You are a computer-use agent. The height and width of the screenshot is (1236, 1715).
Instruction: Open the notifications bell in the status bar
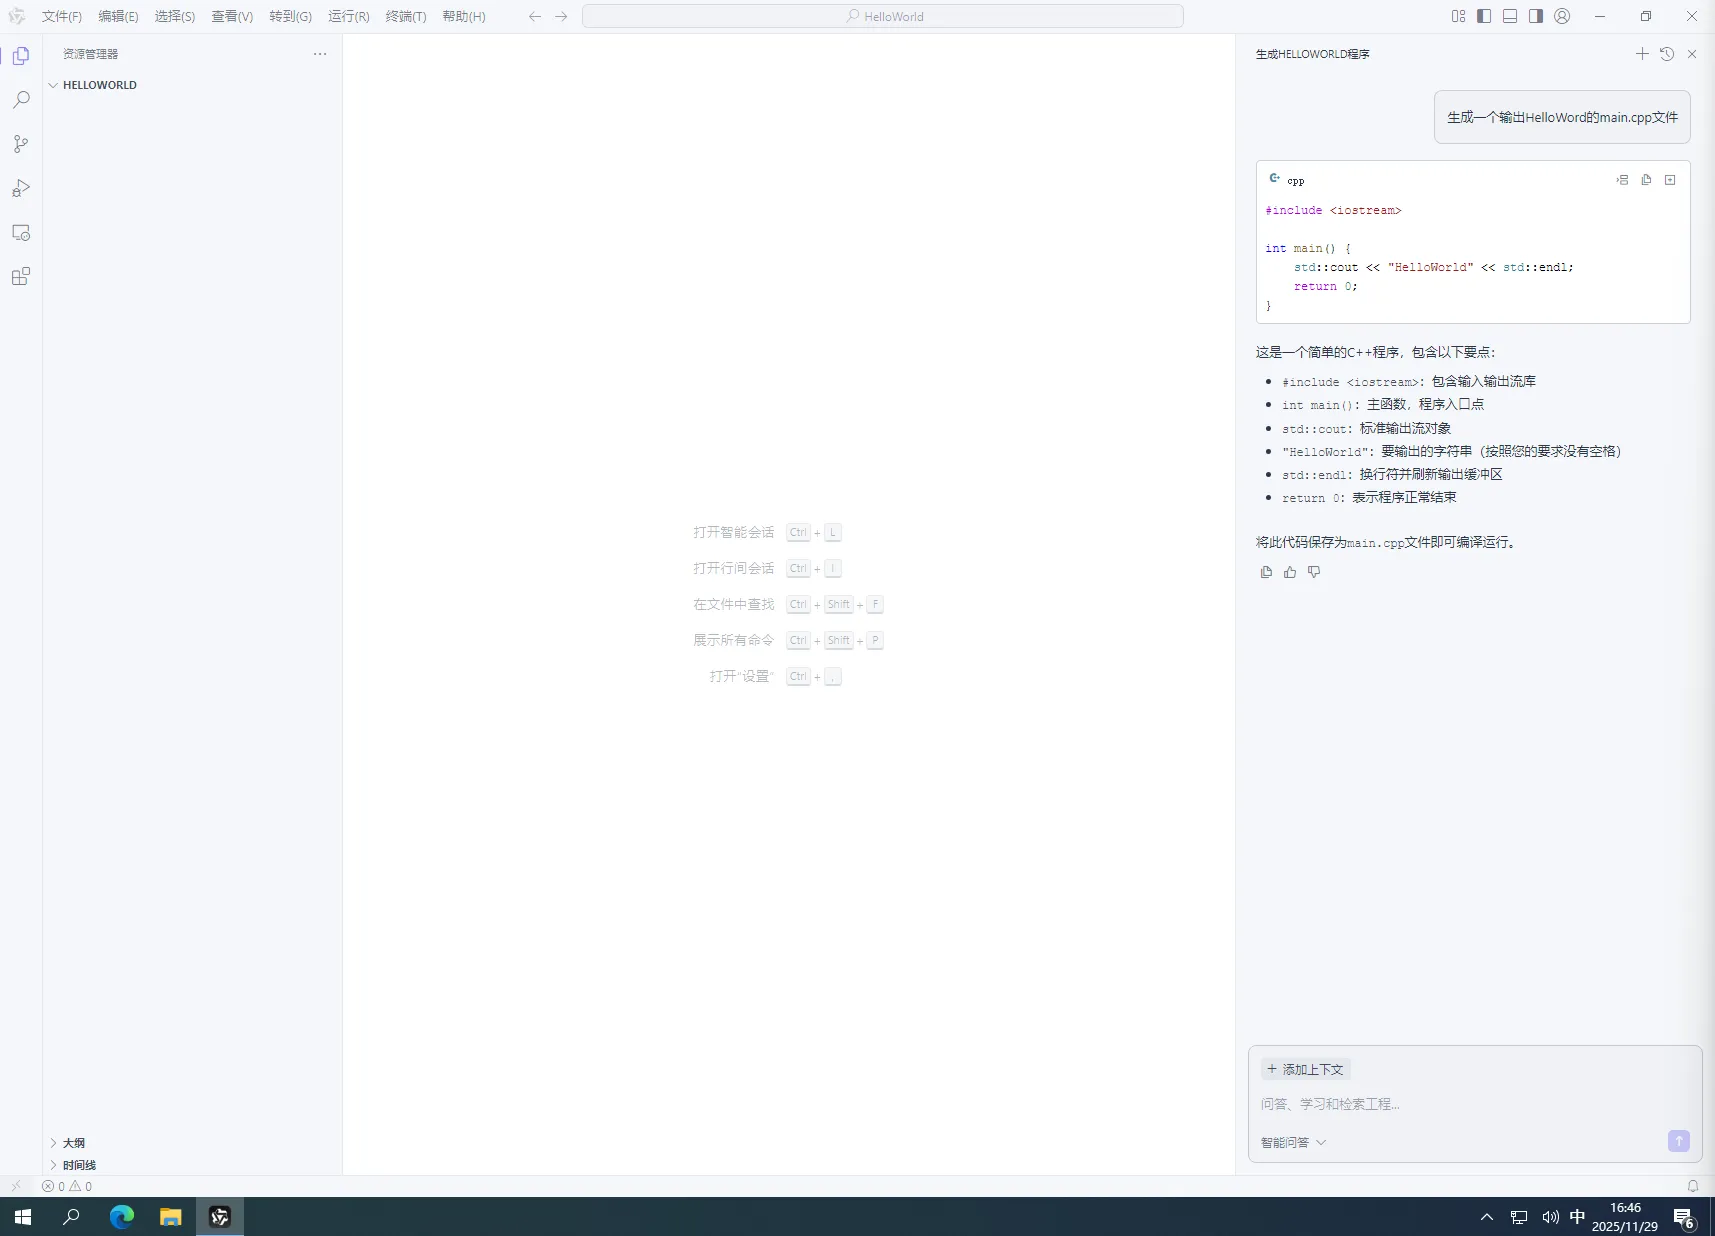pos(1693,1186)
